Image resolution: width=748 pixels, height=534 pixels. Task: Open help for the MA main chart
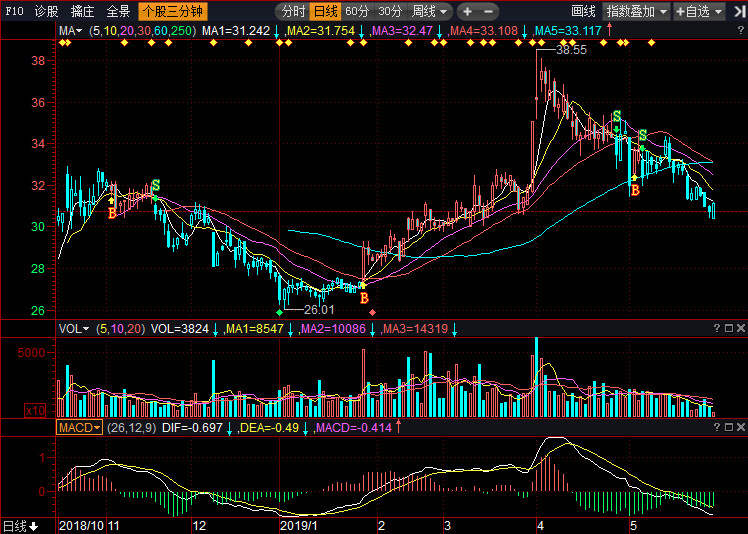click(740, 31)
